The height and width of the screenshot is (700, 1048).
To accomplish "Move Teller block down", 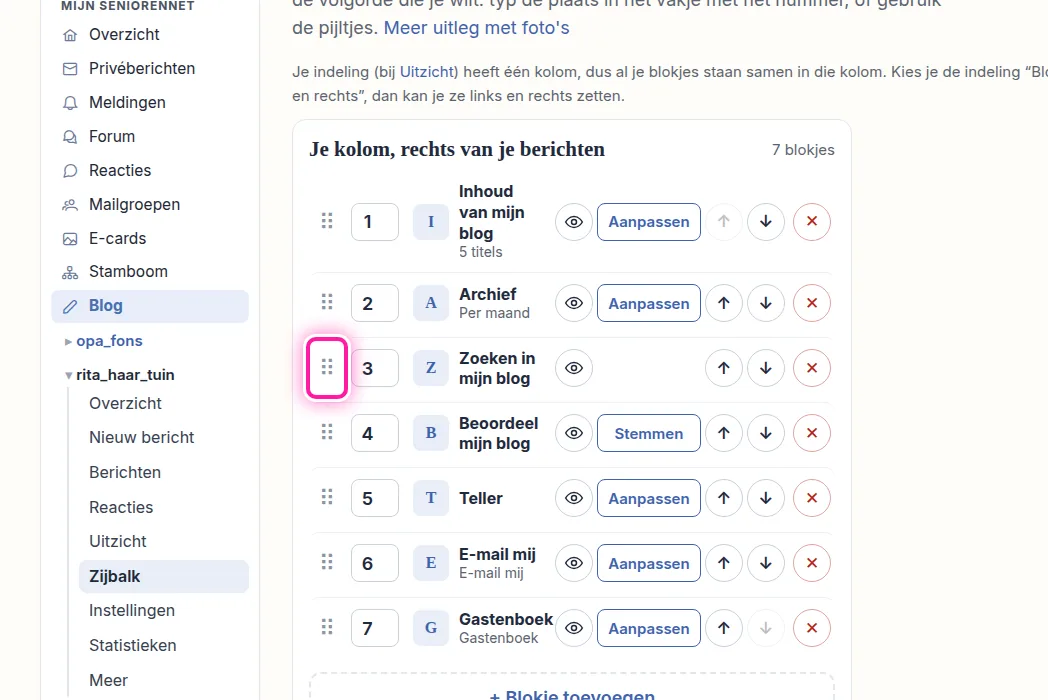I will point(766,498).
